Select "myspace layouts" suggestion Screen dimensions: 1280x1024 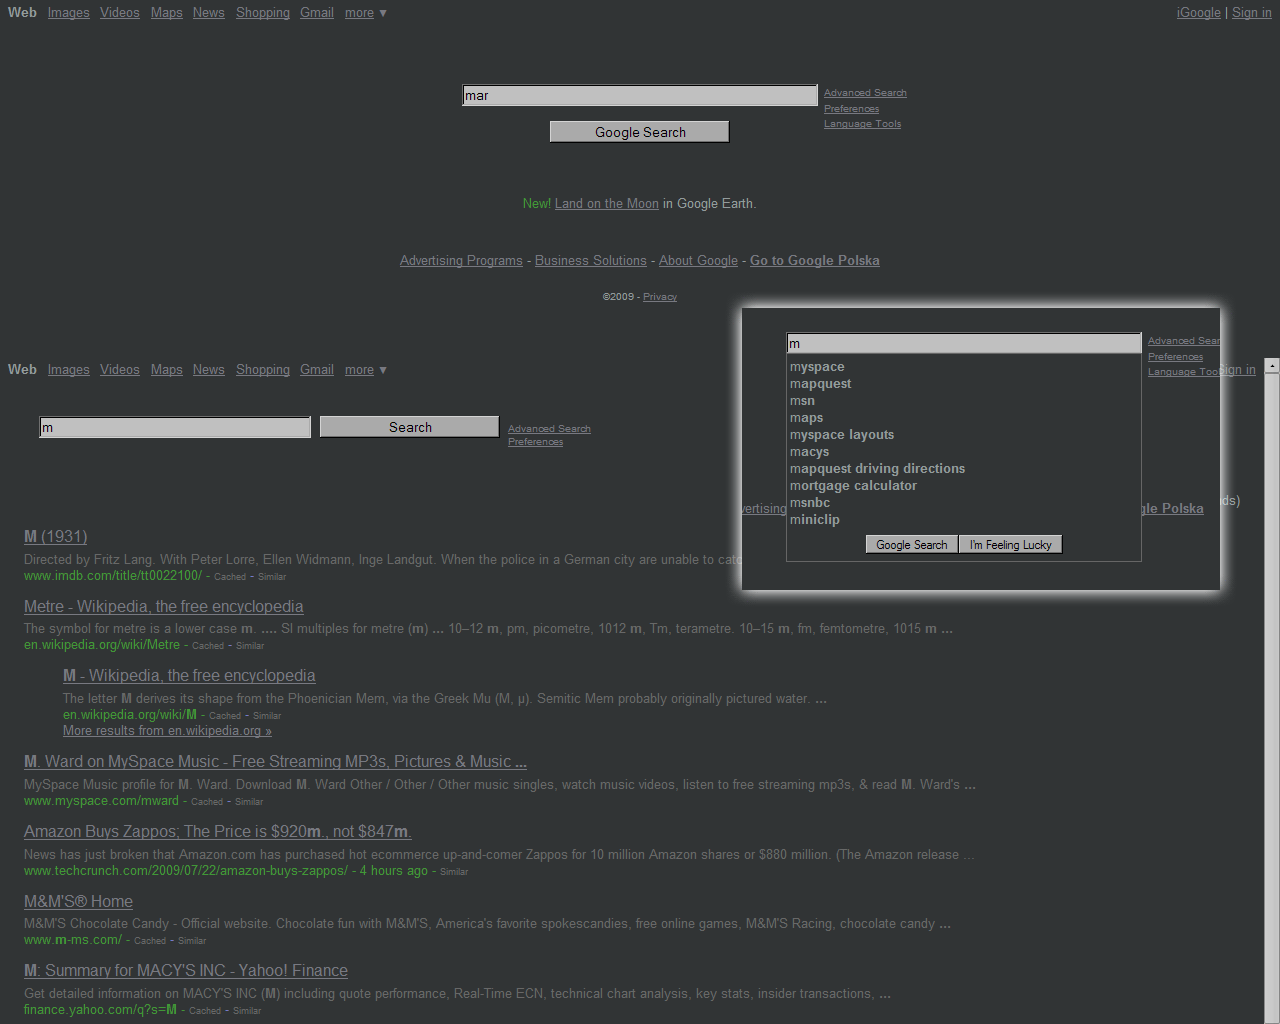coord(842,434)
